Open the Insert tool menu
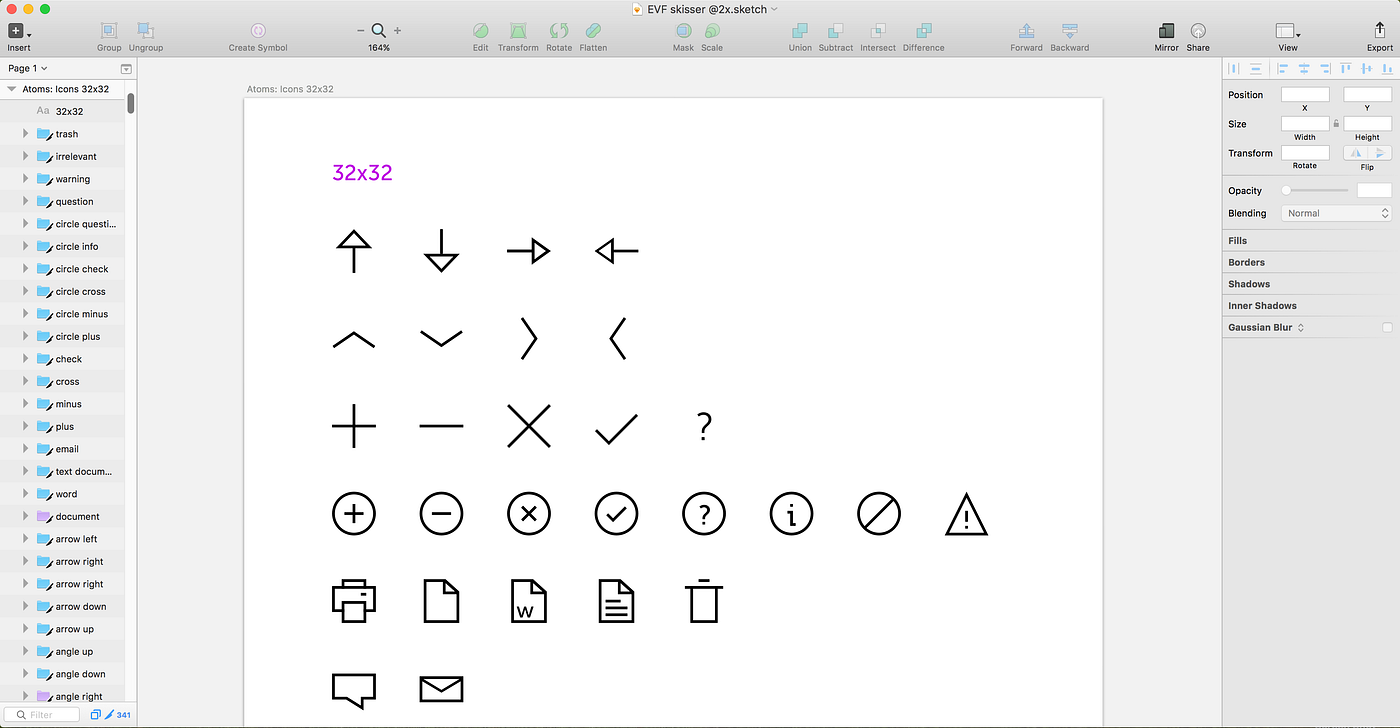The width and height of the screenshot is (1400, 728). 19,32
